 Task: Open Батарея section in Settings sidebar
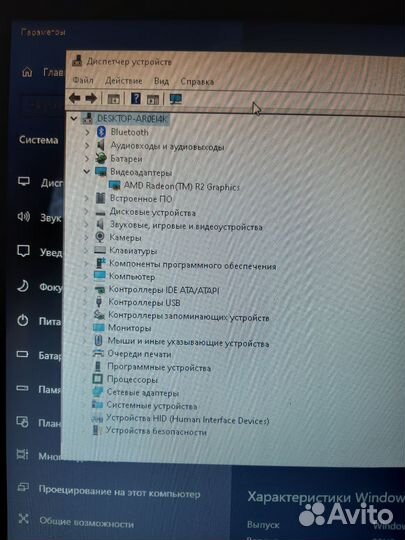pos(39,355)
